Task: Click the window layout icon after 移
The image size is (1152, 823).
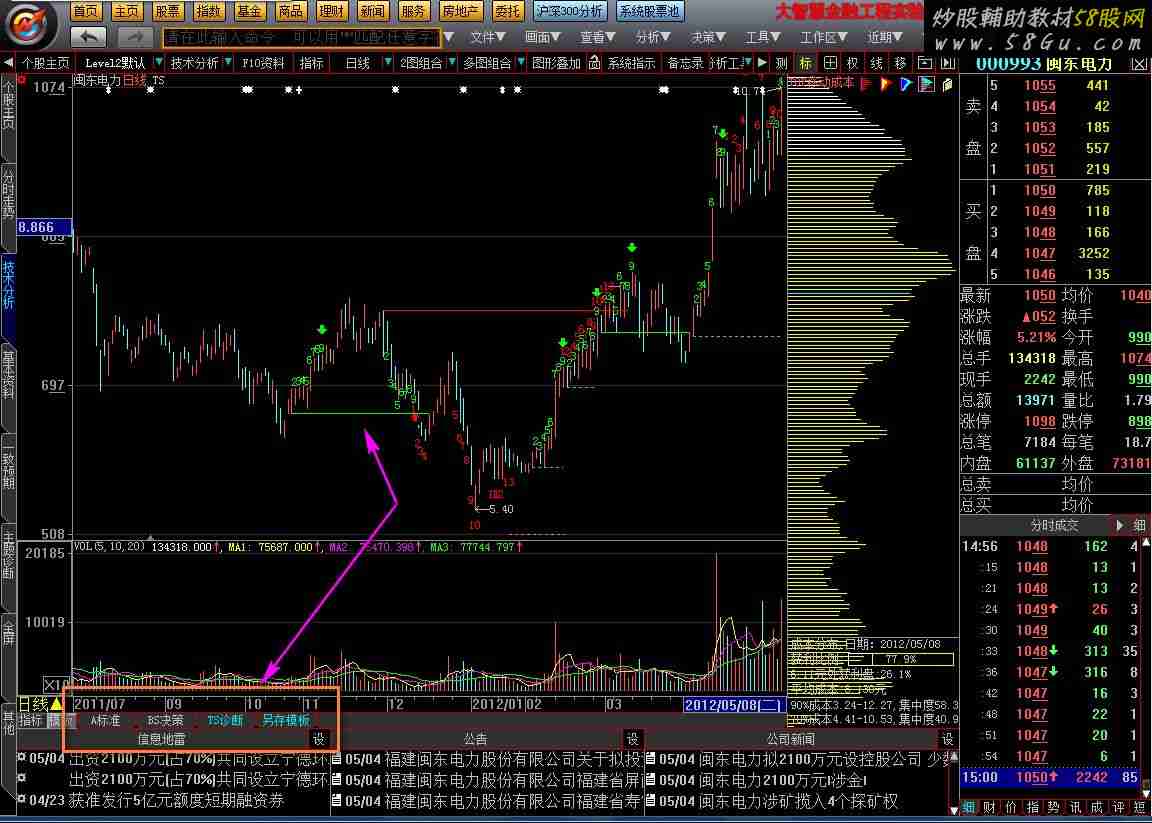Action: click(x=924, y=63)
